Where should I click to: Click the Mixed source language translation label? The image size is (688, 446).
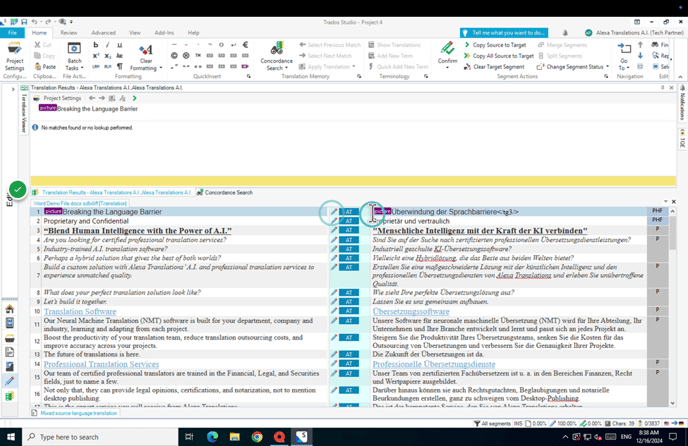point(79,413)
